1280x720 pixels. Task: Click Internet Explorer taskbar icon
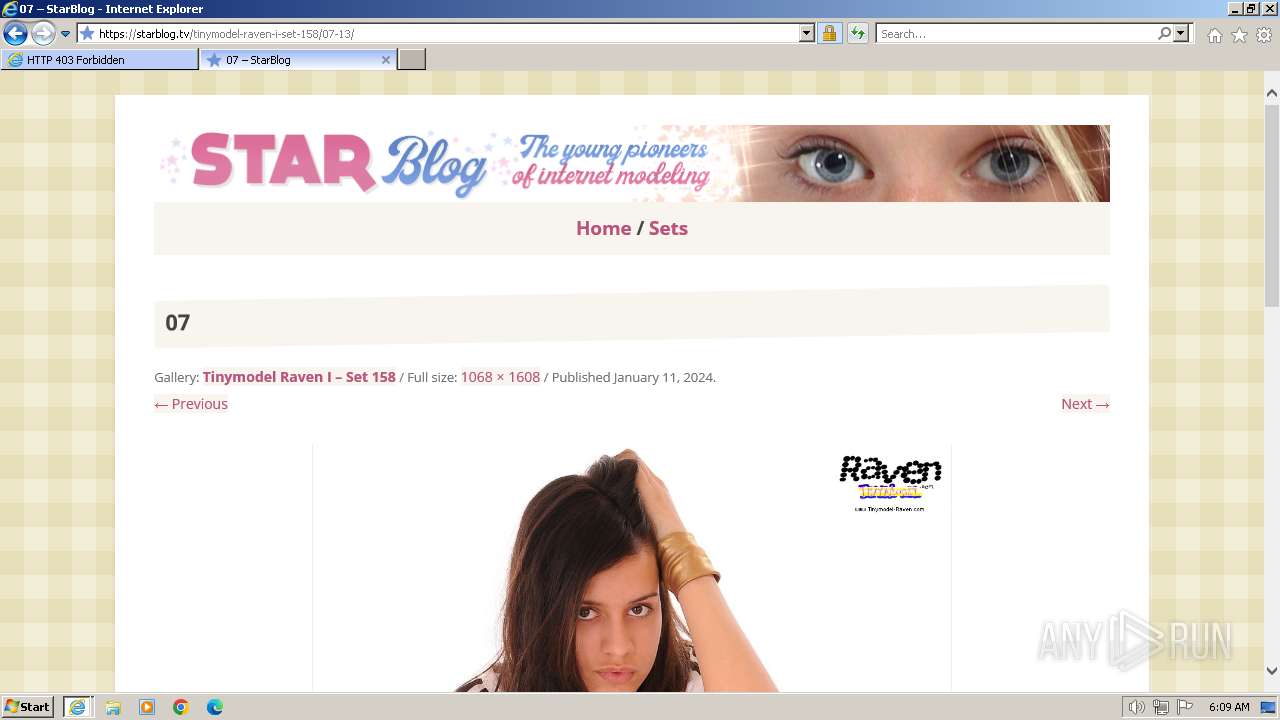[x=77, y=707]
